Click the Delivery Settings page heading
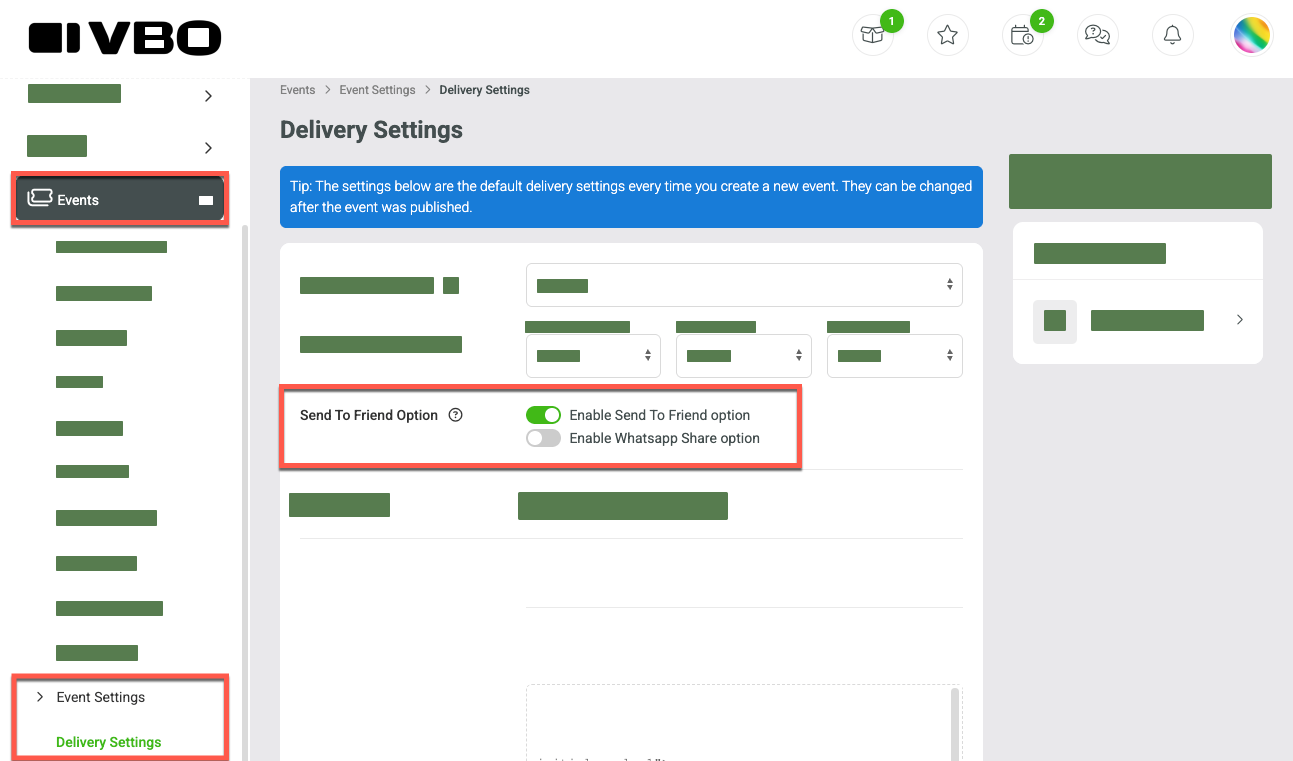The height and width of the screenshot is (761, 1293). click(x=371, y=130)
